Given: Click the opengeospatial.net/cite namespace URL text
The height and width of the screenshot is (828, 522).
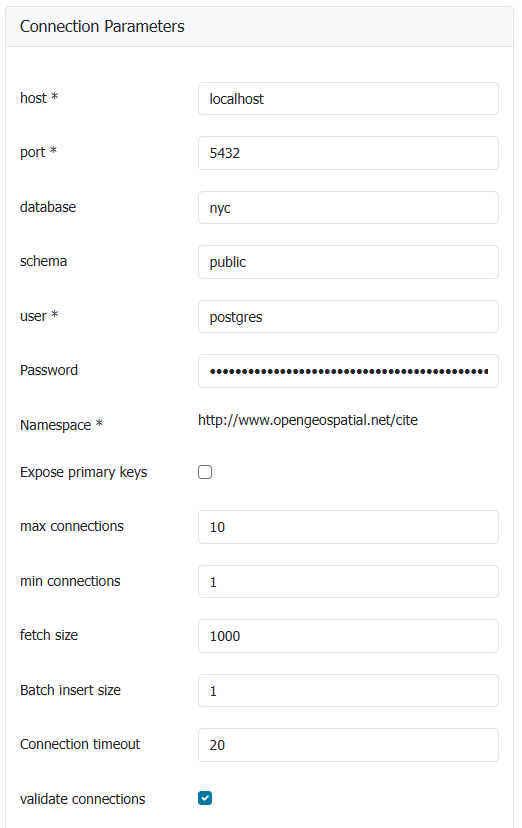Looking at the screenshot, I should pyautogui.click(x=308, y=420).
